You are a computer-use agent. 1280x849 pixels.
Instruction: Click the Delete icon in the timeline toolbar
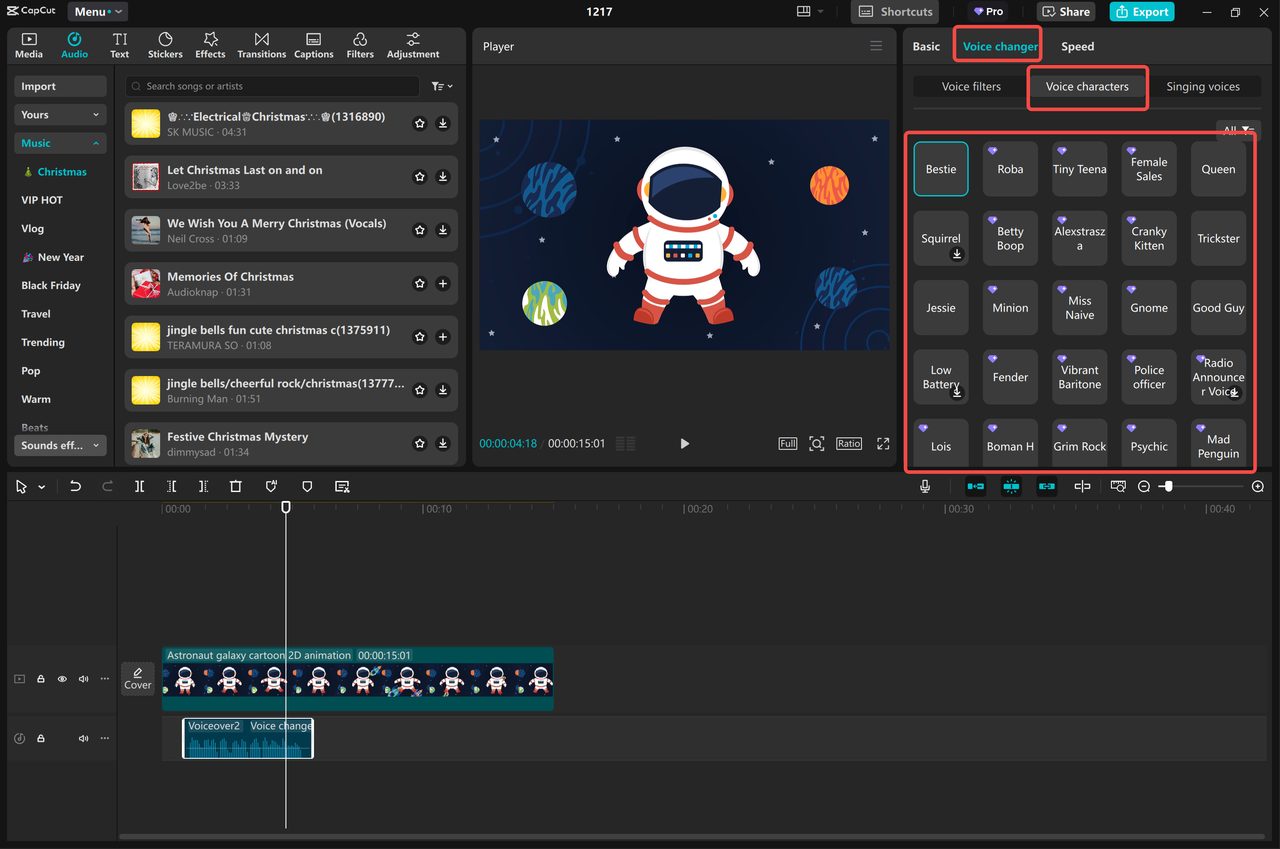click(235, 486)
